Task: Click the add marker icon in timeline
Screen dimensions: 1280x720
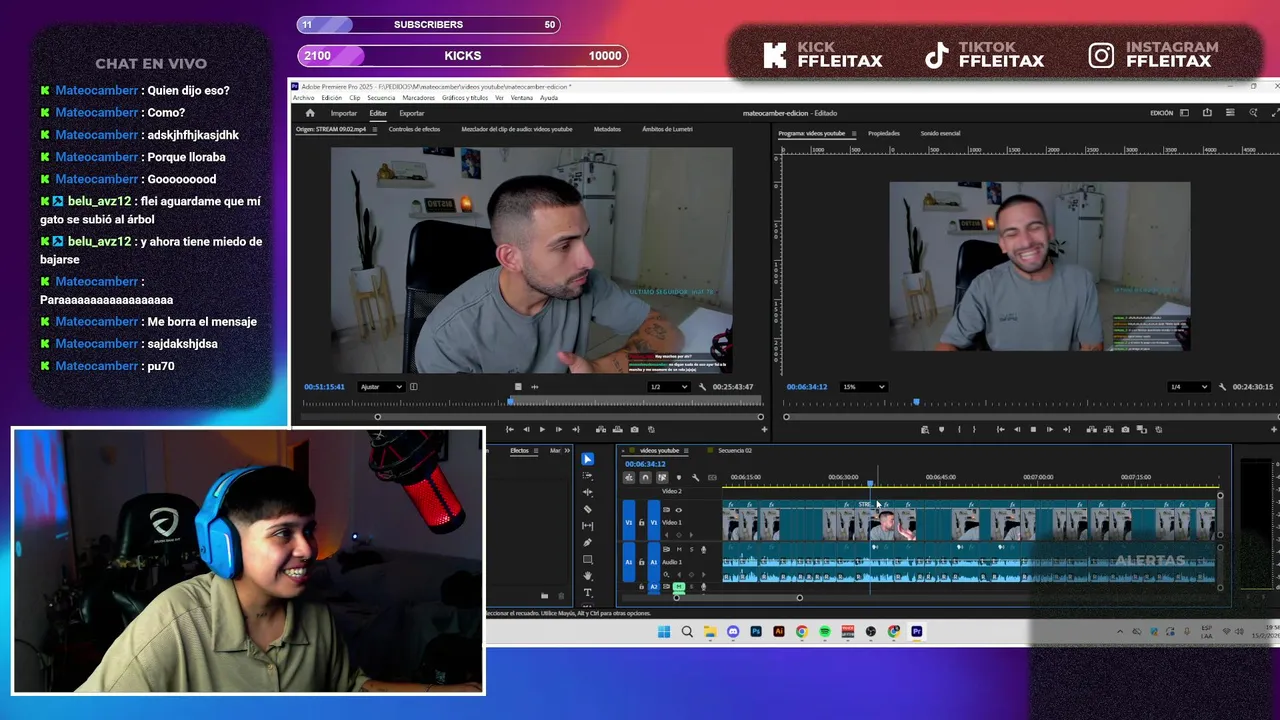Action: pos(679,478)
